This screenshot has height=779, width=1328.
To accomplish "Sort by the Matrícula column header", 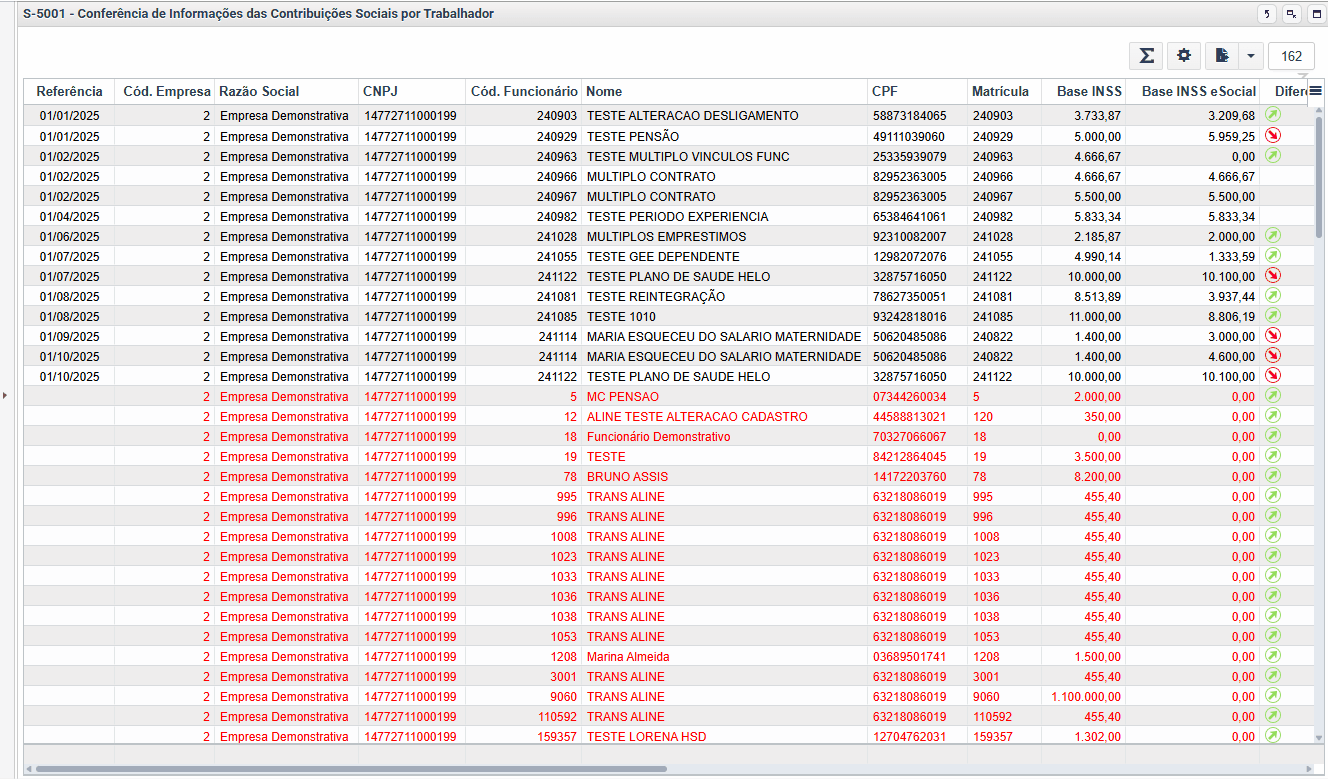I will pos(1004,91).
